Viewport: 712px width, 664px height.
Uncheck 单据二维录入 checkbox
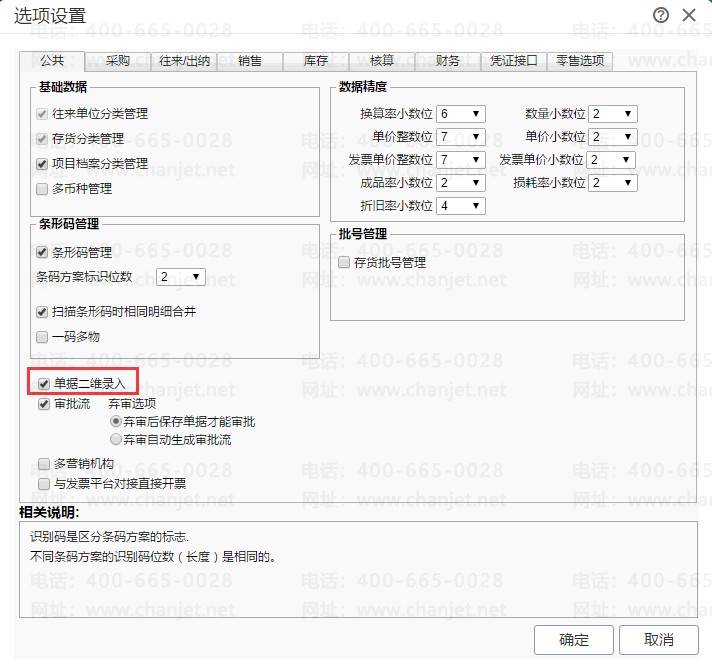[44, 384]
